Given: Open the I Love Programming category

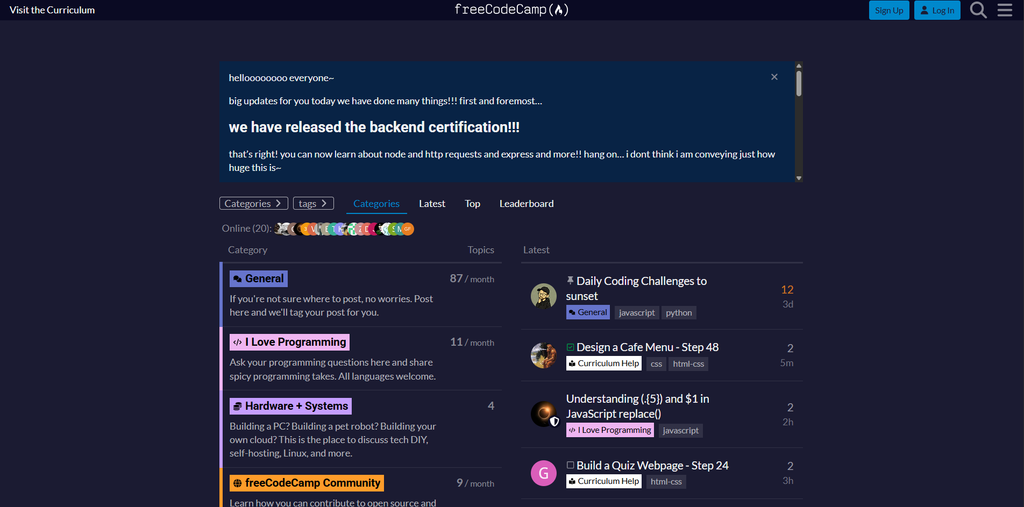Looking at the screenshot, I should pos(289,342).
